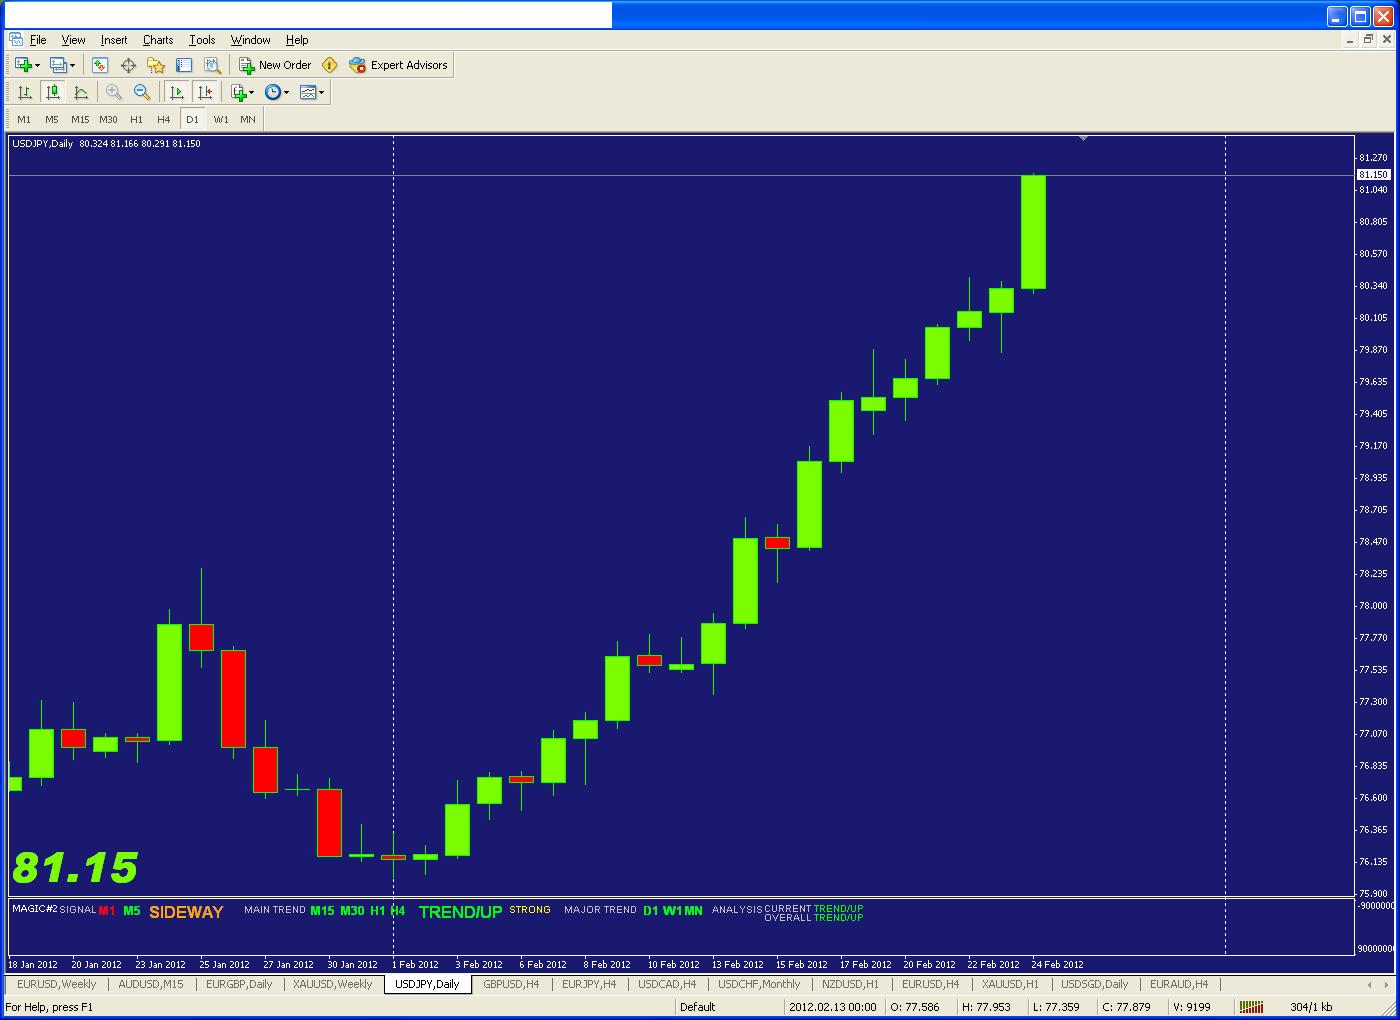The width and height of the screenshot is (1400, 1020).
Task: Toggle the chart shift option
Action: point(205,92)
